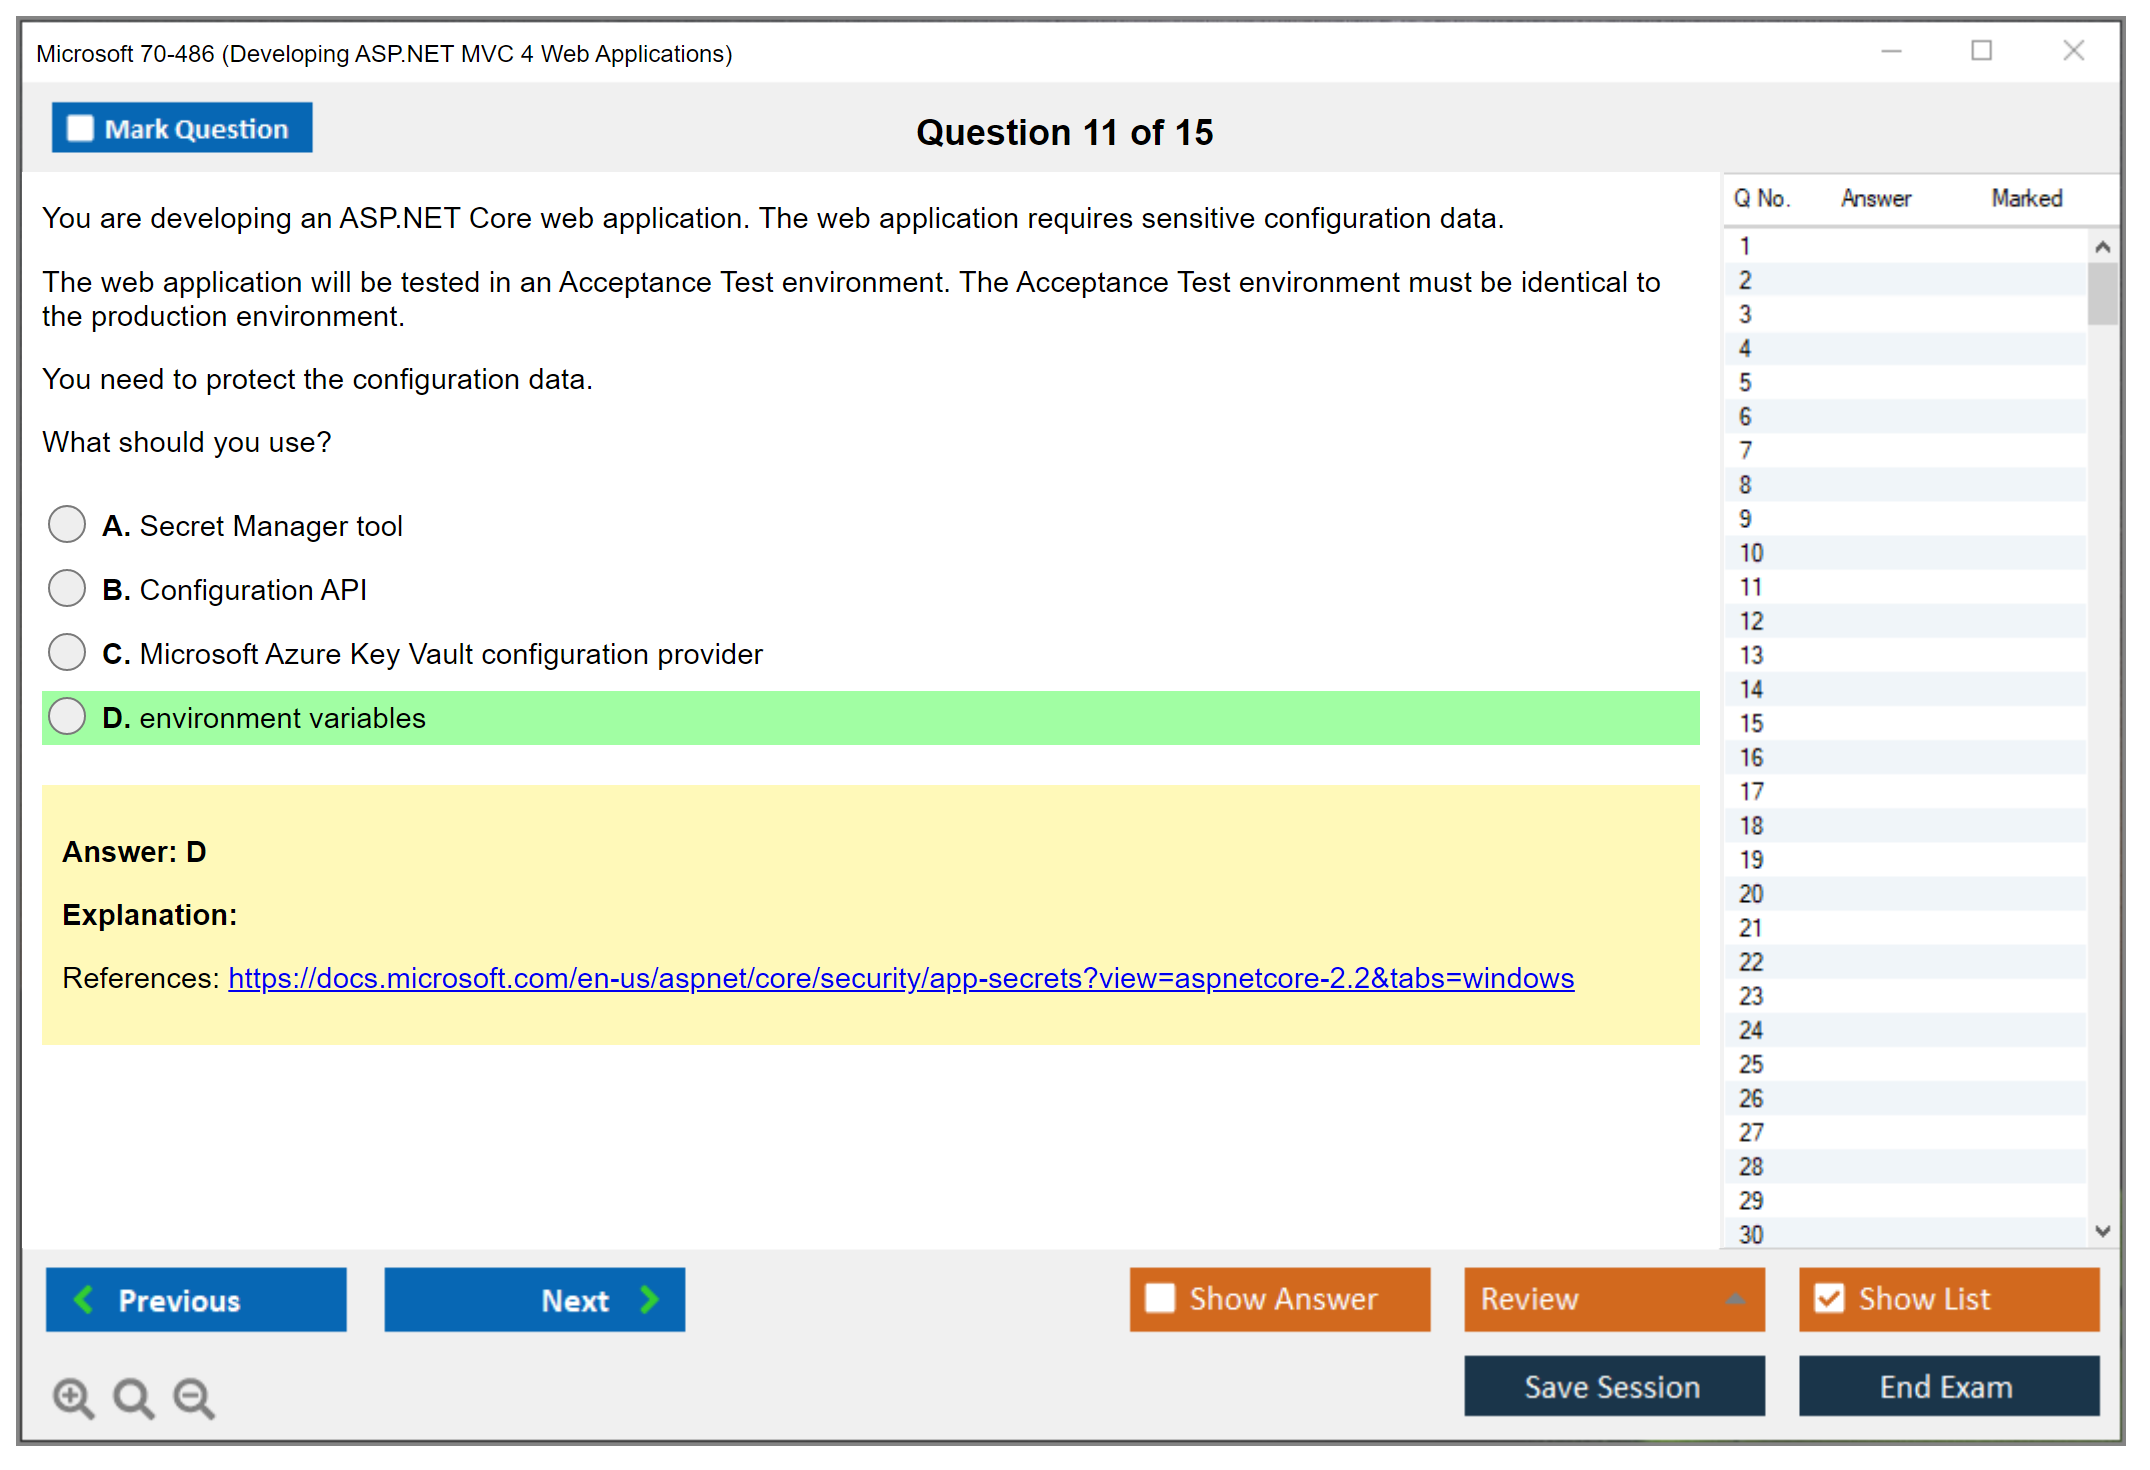This screenshot has height=1470, width=2150.
Task: Expand the Review dropdown arrow
Action: (x=1736, y=1299)
